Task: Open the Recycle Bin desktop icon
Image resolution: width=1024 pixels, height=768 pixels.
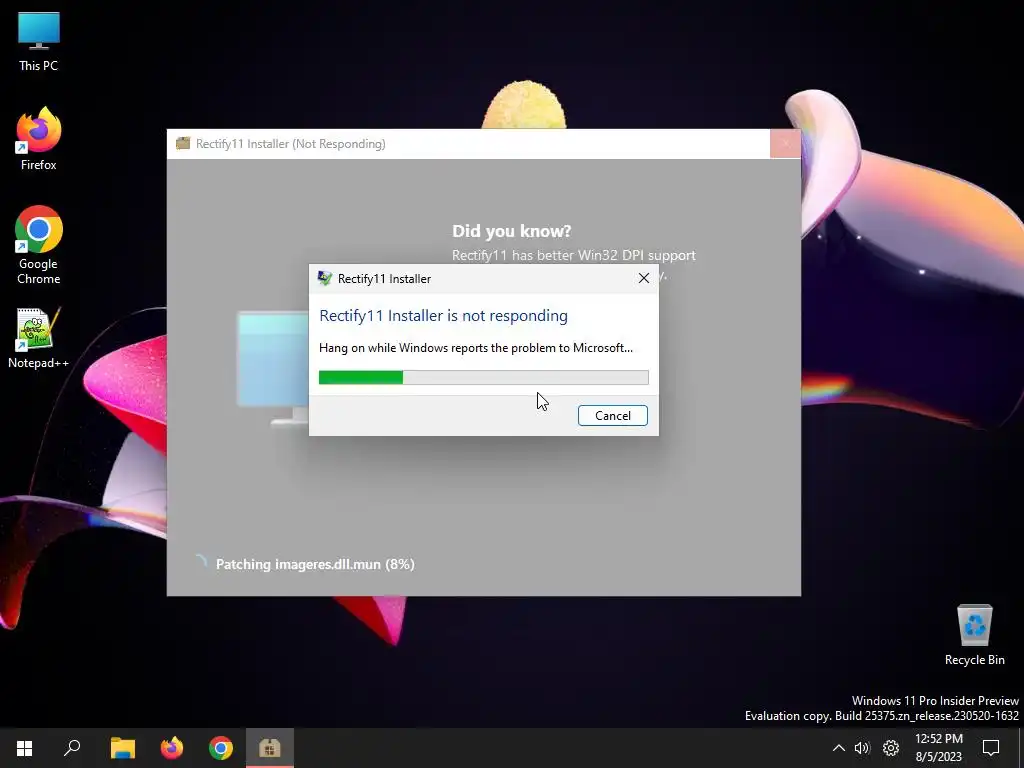Action: tap(974, 635)
